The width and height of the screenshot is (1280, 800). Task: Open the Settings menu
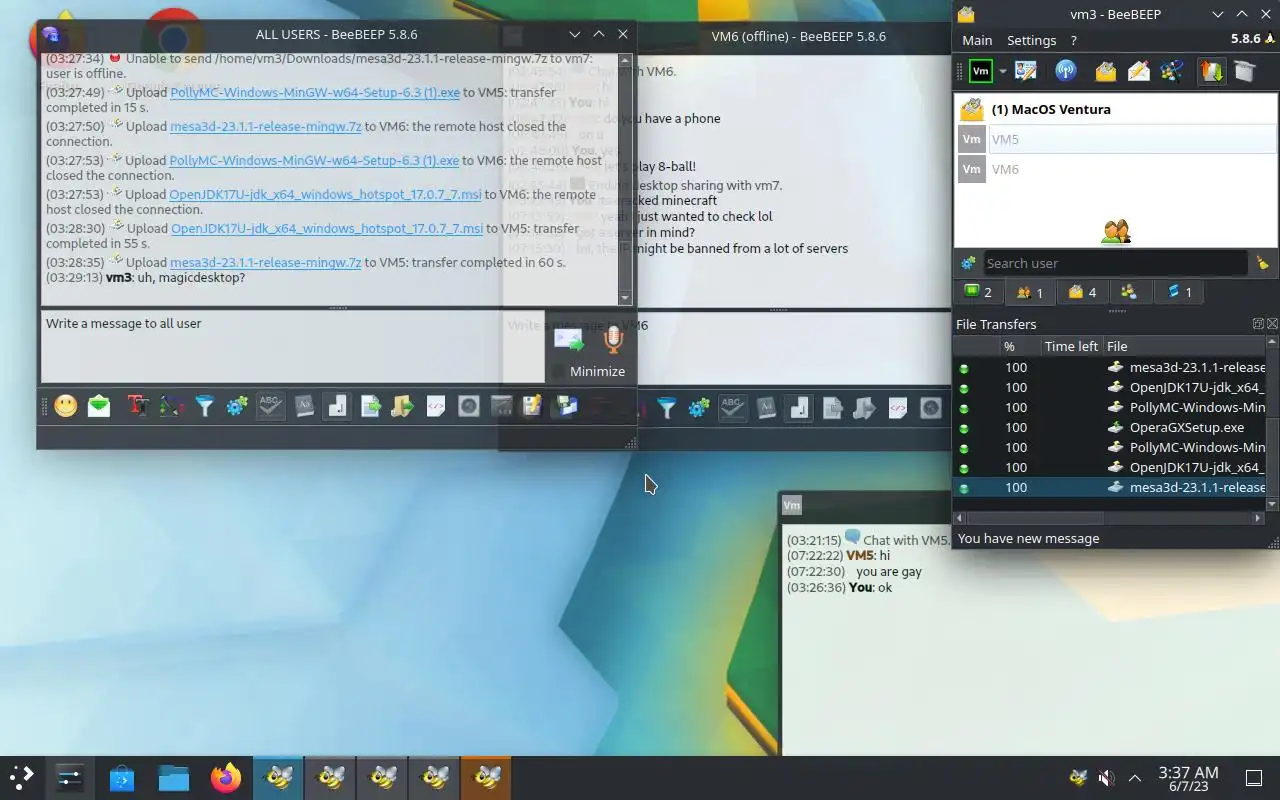point(1031,40)
